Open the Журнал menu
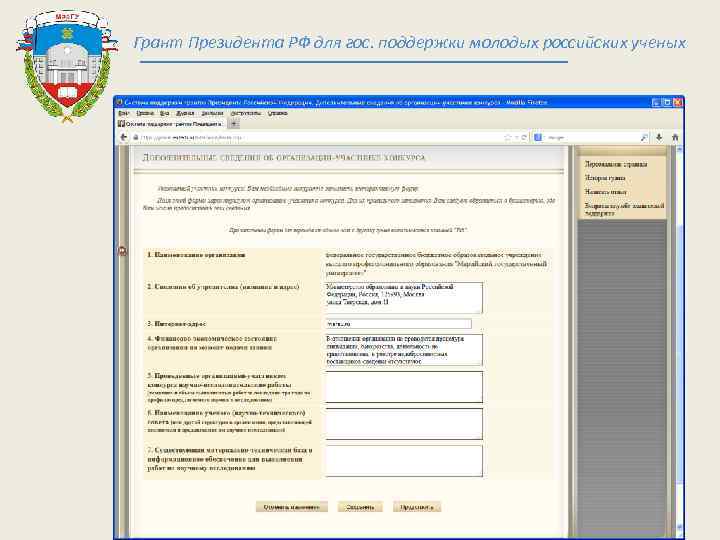The height and width of the screenshot is (540, 720). [x=185, y=113]
